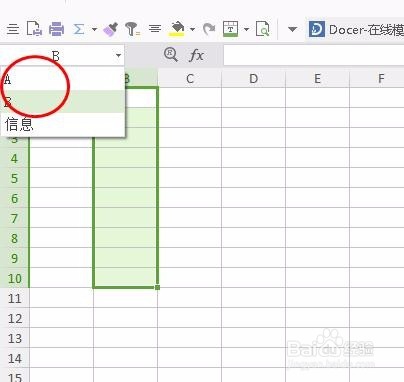
Task: Click the Name Box showing B
Action: [57, 56]
